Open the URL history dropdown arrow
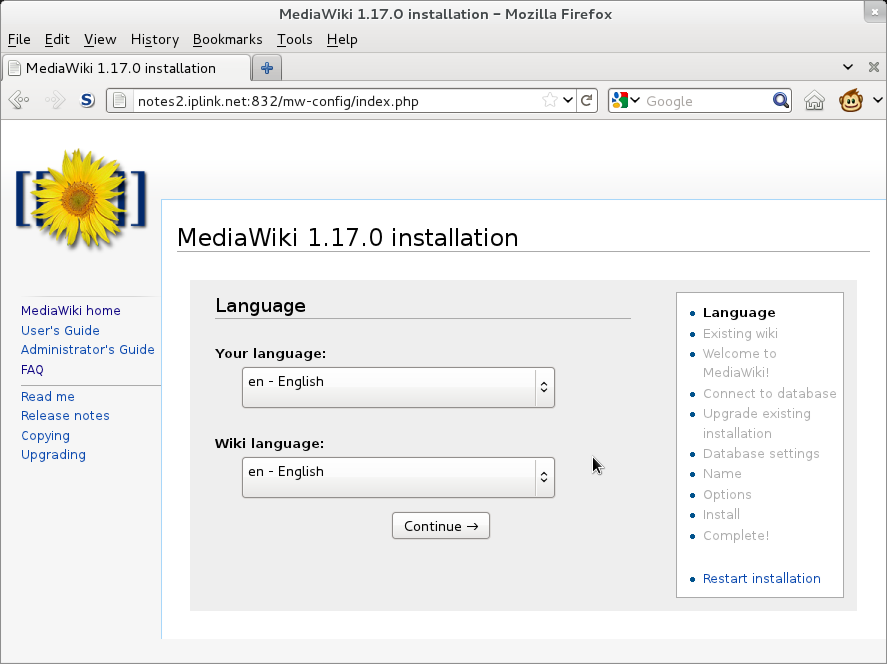This screenshot has height=664, width=887. (x=568, y=101)
